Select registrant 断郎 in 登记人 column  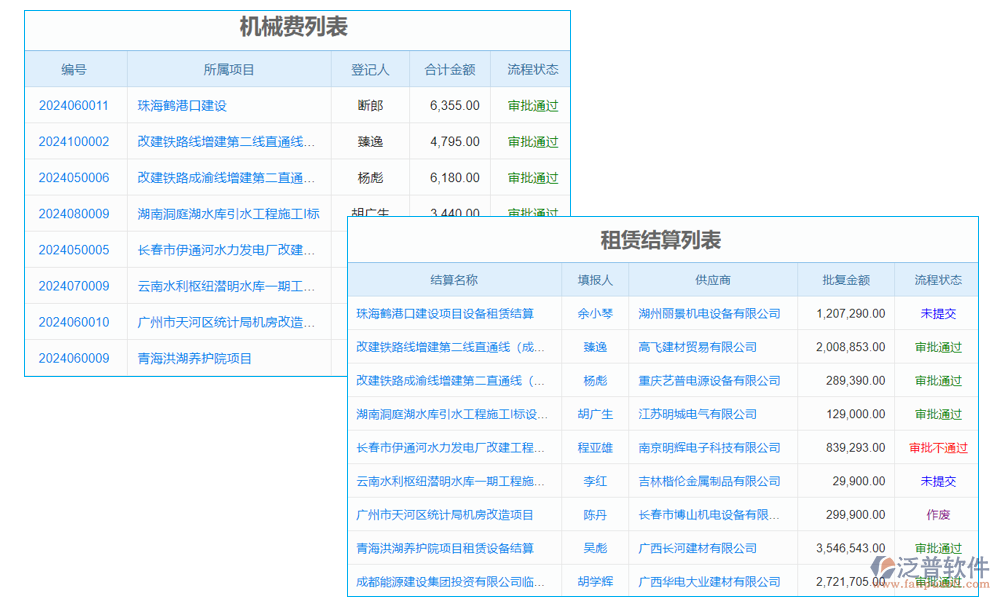coord(371,105)
